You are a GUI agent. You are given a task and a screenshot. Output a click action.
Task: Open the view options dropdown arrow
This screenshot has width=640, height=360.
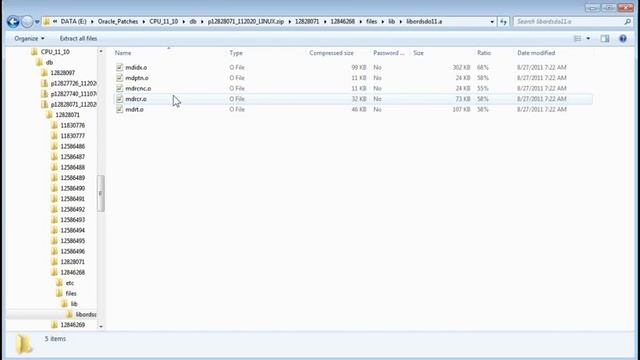tap(588, 38)
